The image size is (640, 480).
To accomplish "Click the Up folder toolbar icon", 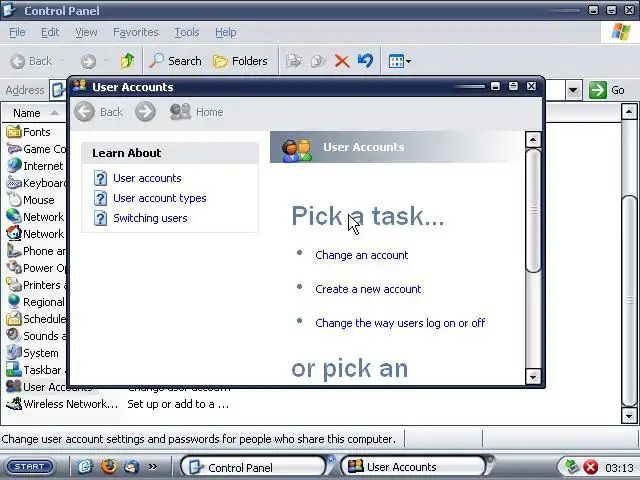I will [x=127, y=61].
